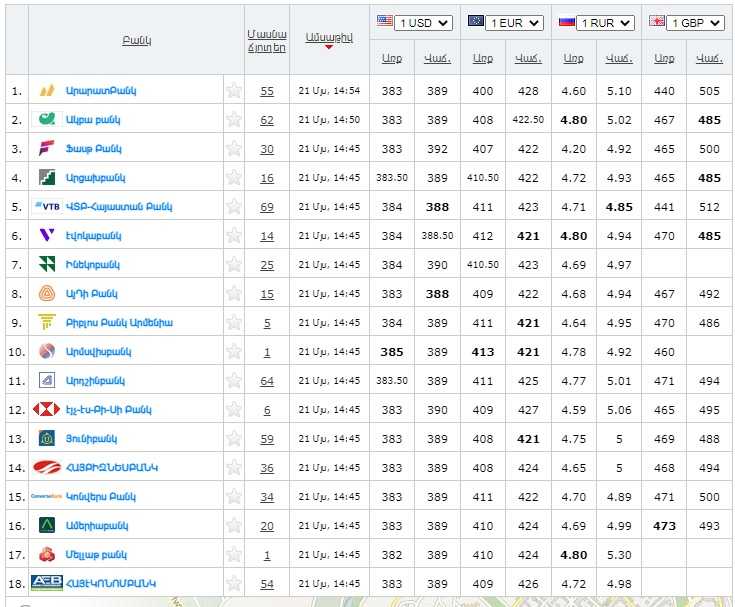The height and width of the screenshot is (607, 735).
Task: Toggle favorite star for Converse Bank row
Action: [234, 497]
